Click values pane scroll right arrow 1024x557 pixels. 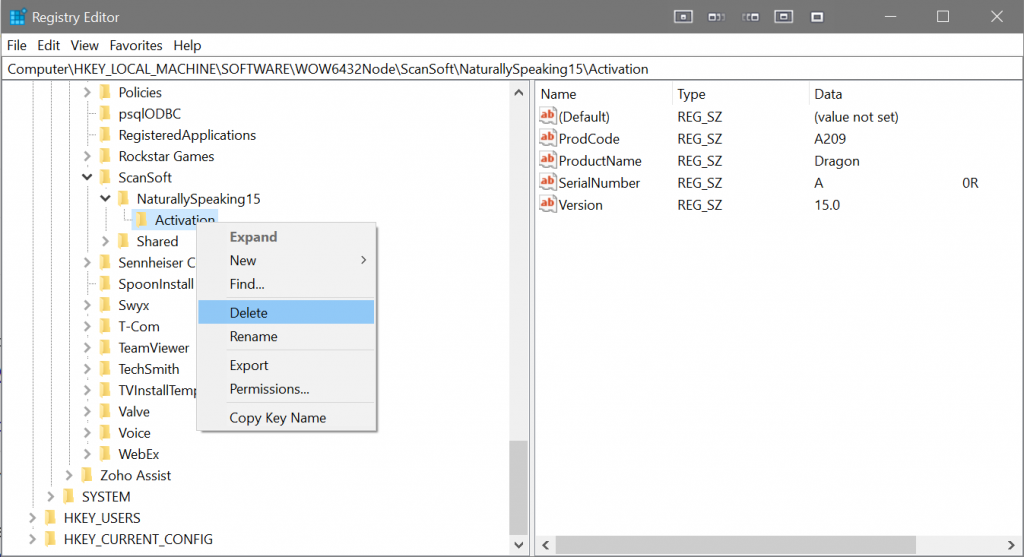pos(1011,545)
